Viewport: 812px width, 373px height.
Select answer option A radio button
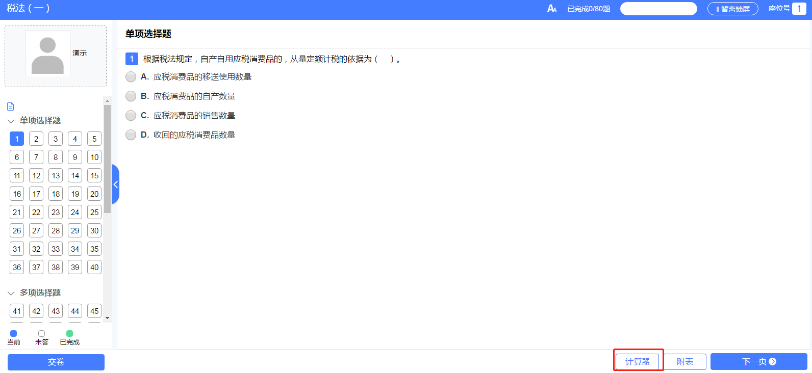[130, 77]
